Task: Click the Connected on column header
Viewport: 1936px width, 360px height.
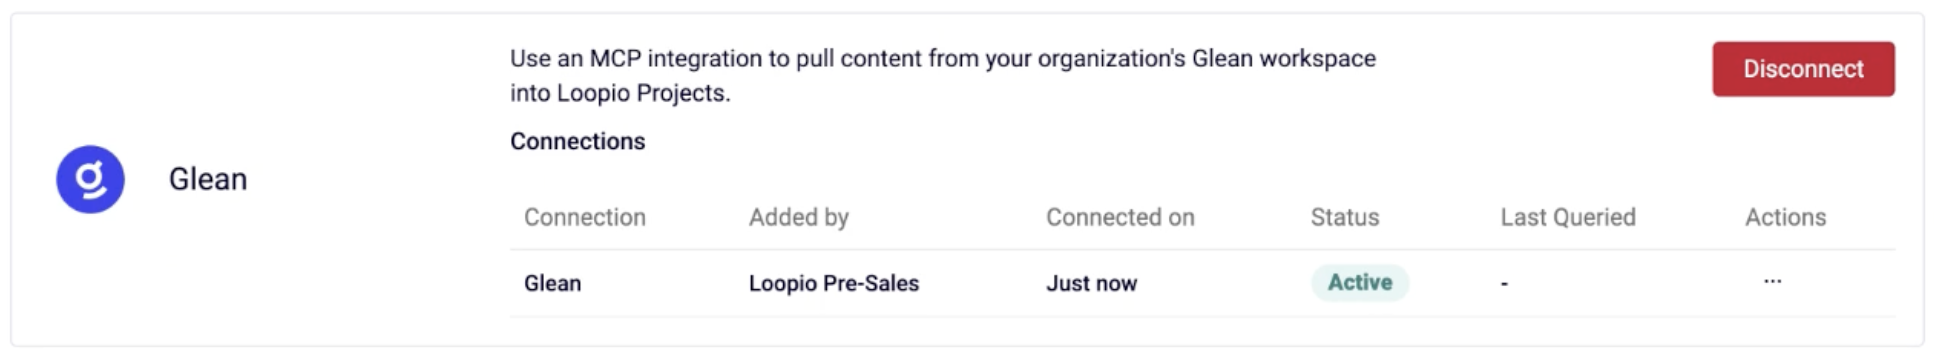Action: tap(1120, 217)
